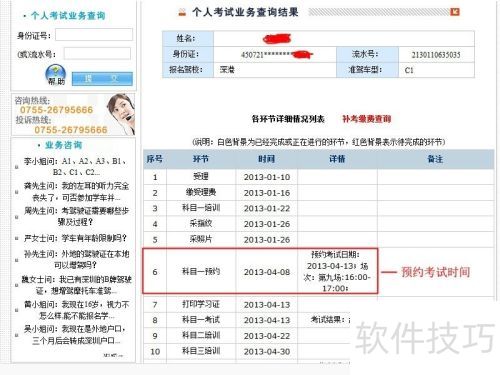Click the 咨询热线 number 0755-26795666

56,110
